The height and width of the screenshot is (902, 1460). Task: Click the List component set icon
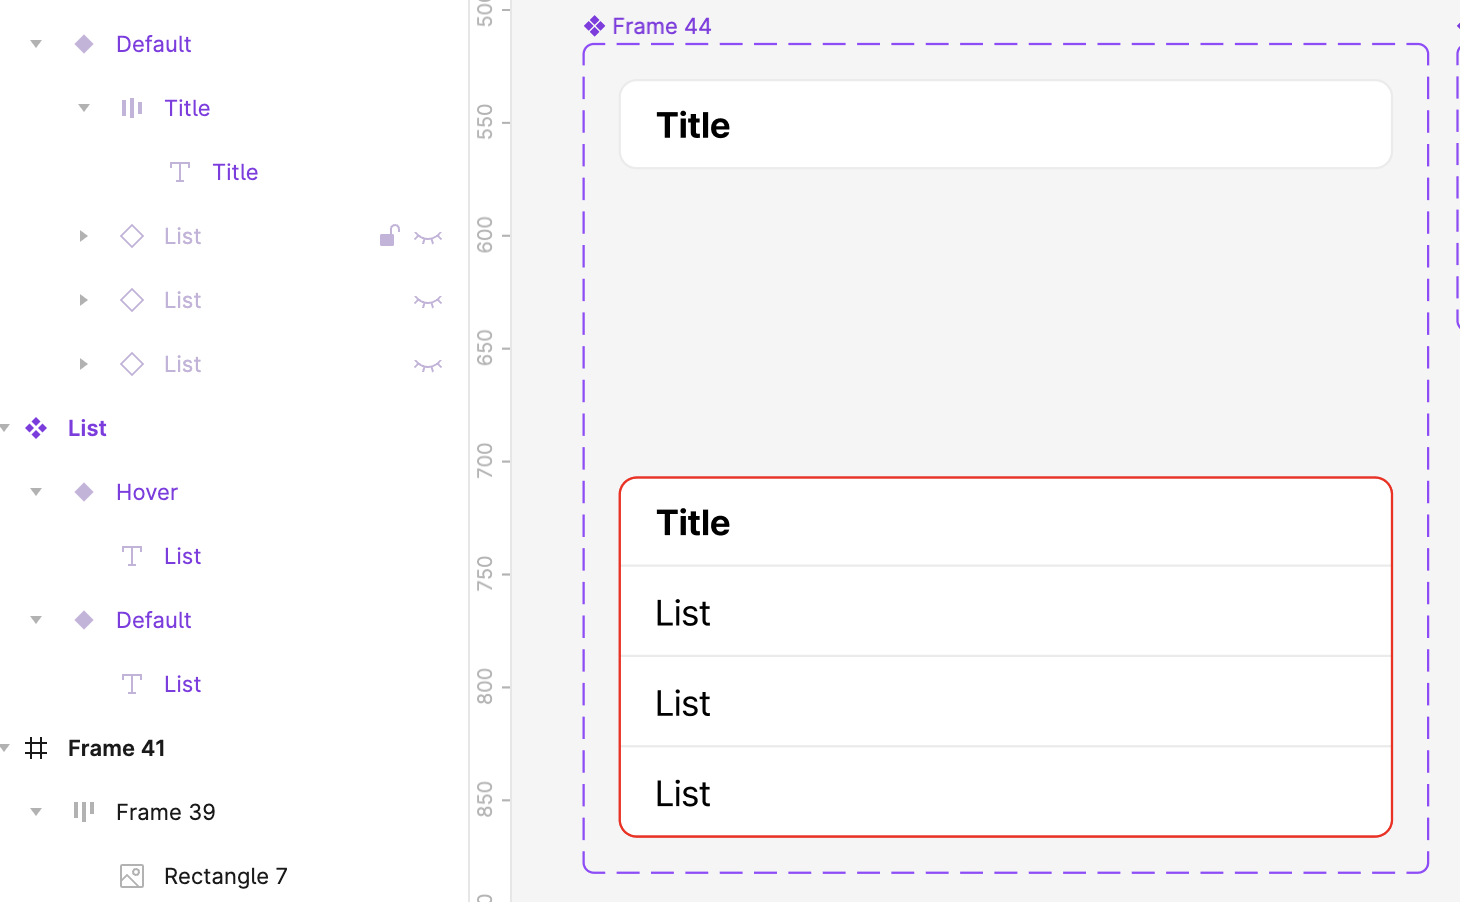[x=36, y=428]
